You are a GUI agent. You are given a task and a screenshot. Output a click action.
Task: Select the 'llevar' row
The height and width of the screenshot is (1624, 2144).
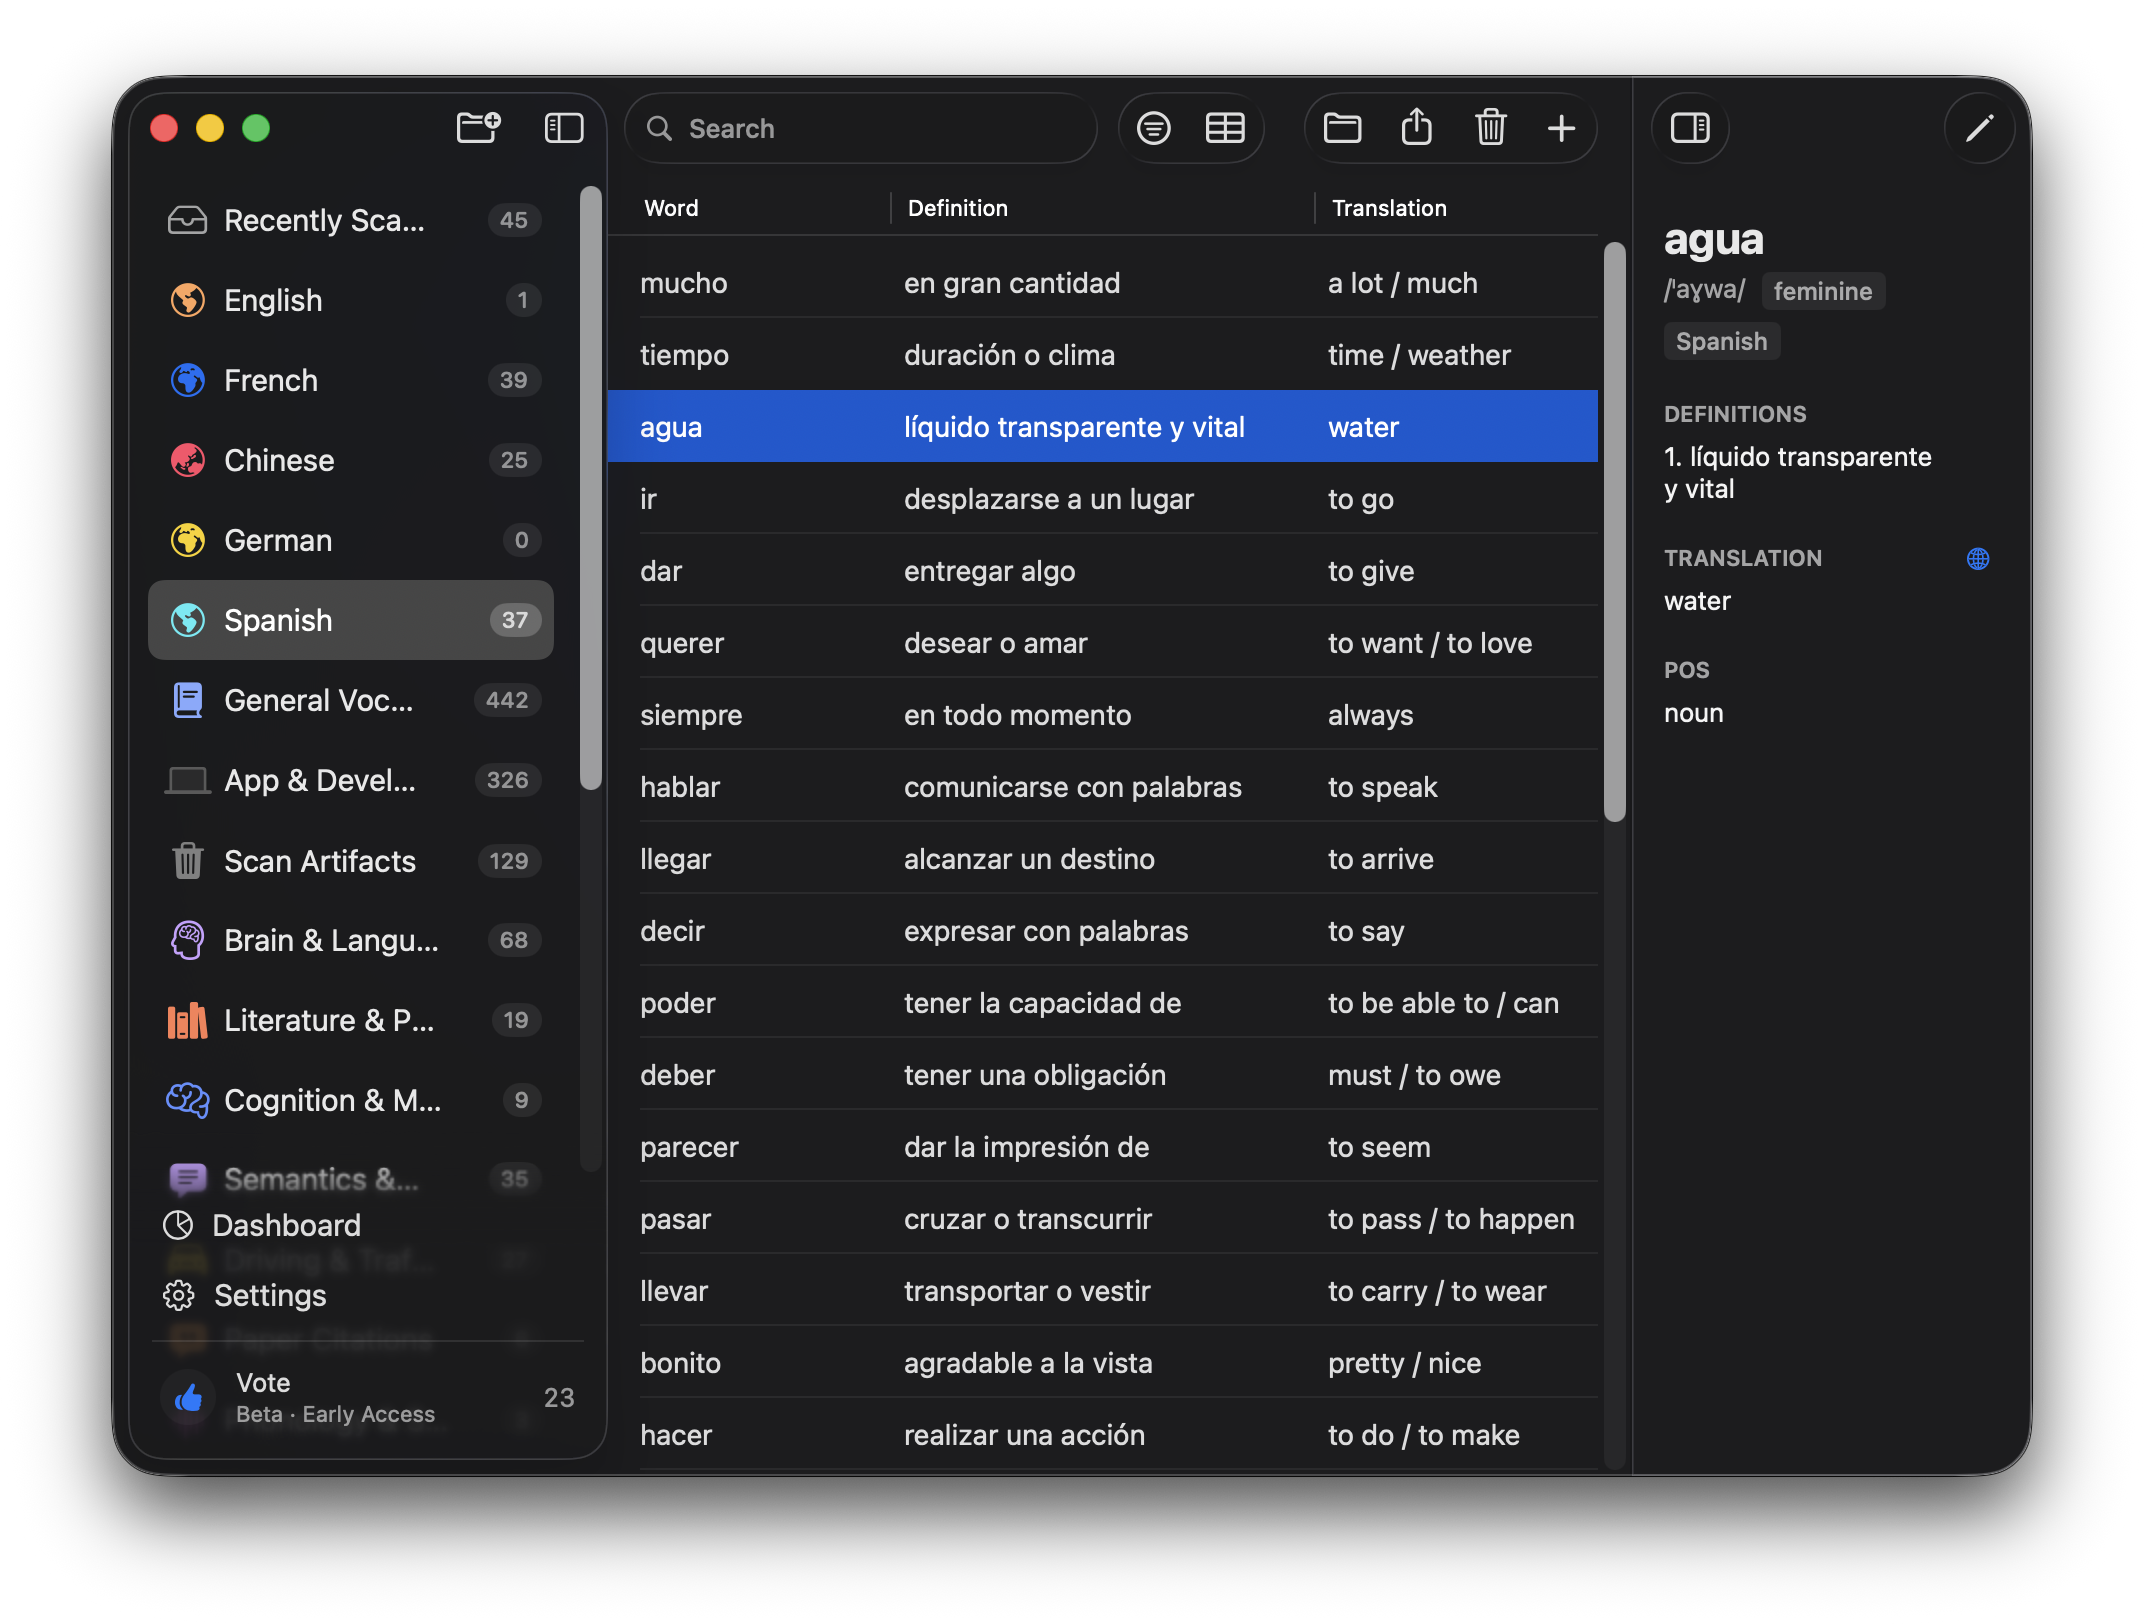1103,1291
